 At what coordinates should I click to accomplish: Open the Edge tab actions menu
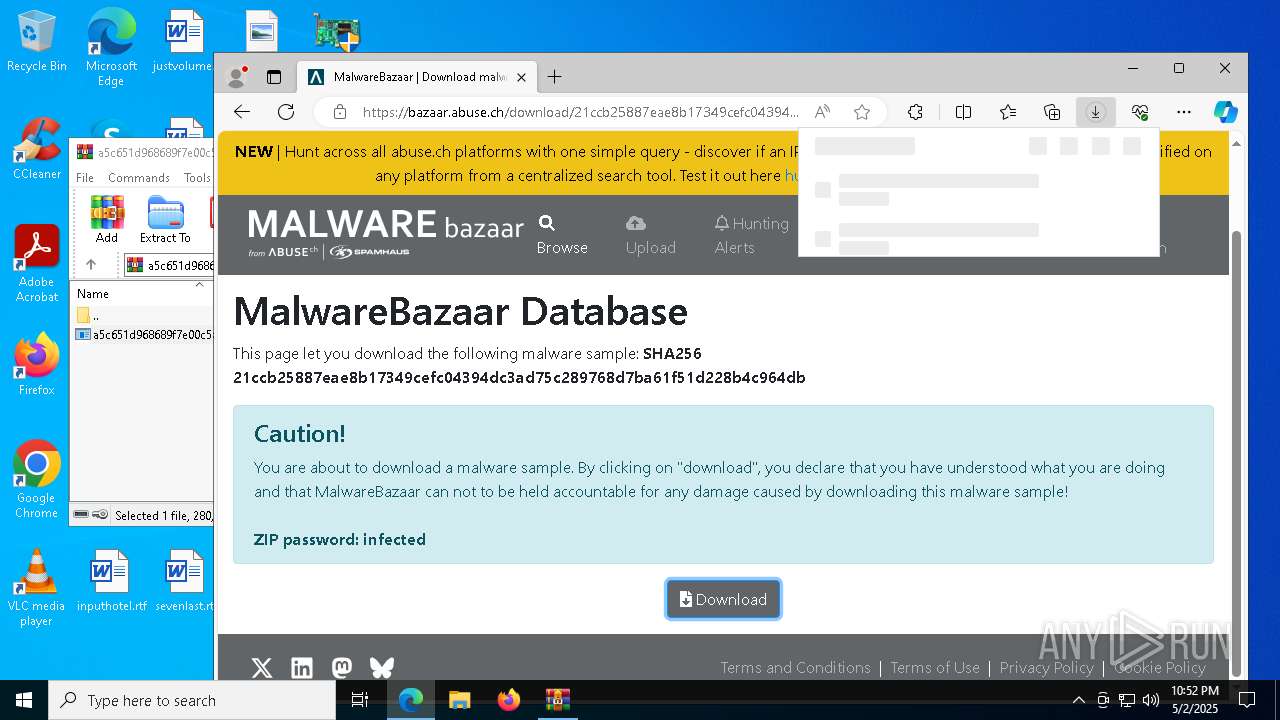pos(274,77)
